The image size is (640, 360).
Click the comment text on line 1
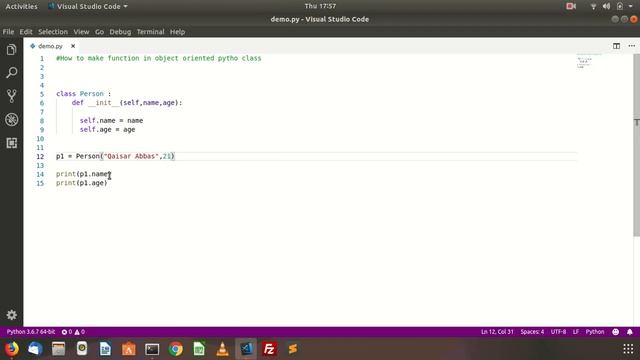pos(159,58)
